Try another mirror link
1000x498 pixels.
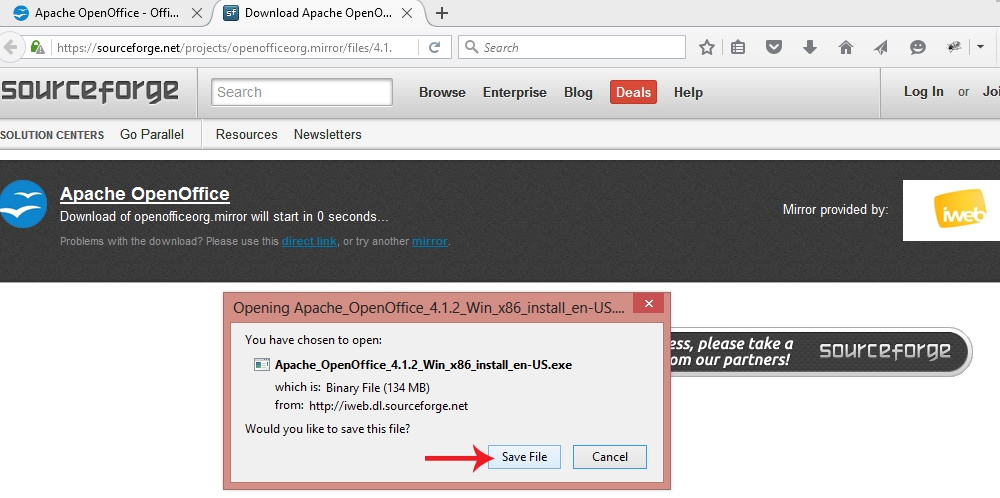pos(430,242)
